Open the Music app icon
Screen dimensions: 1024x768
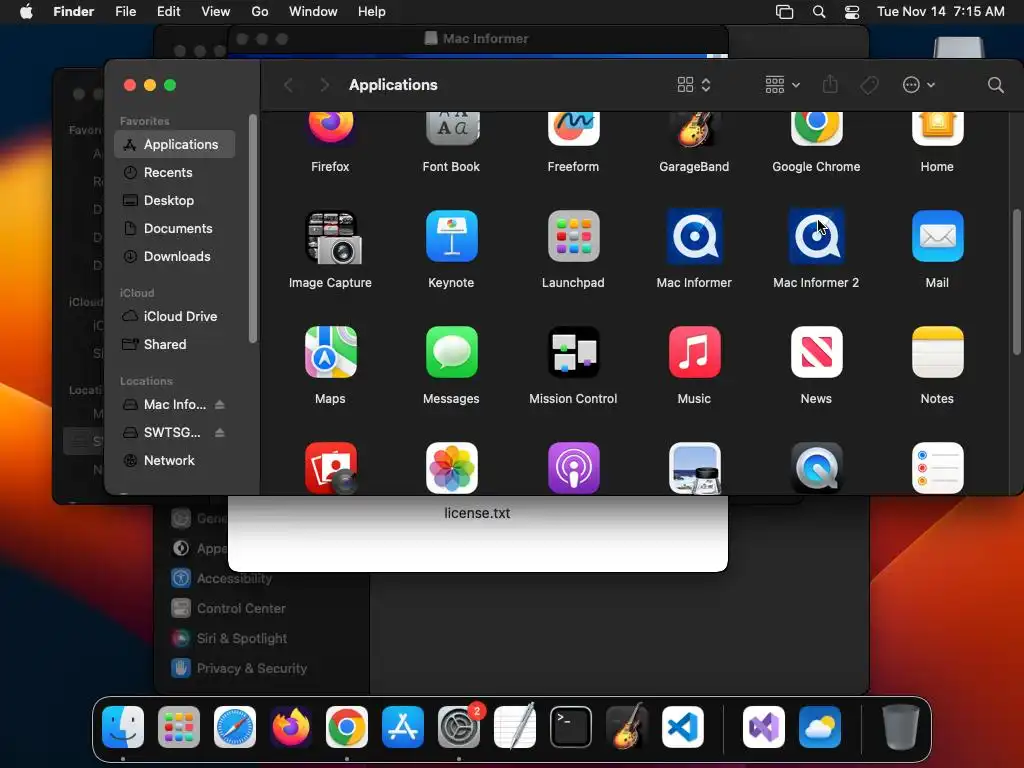coord(694,352)
